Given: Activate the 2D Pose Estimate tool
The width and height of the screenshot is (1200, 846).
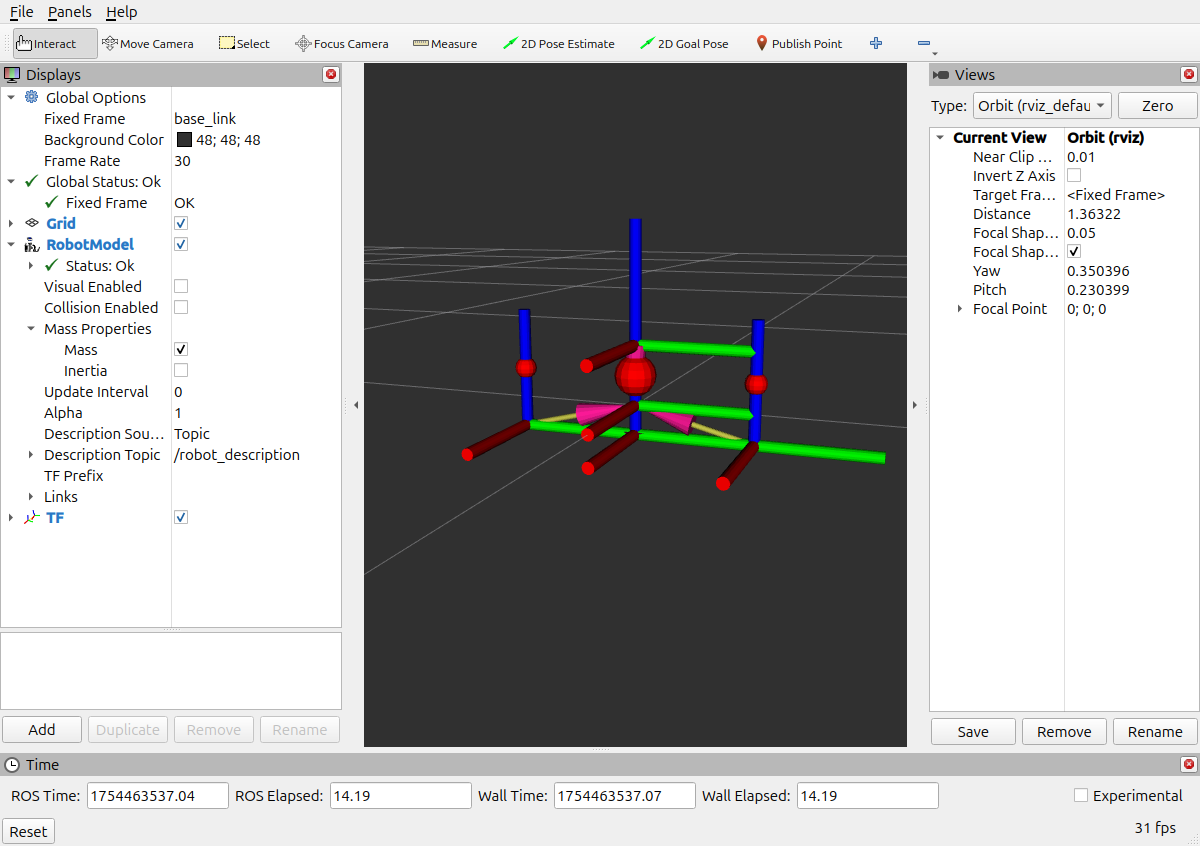Looking at the screenshot, I should [558, 44].
